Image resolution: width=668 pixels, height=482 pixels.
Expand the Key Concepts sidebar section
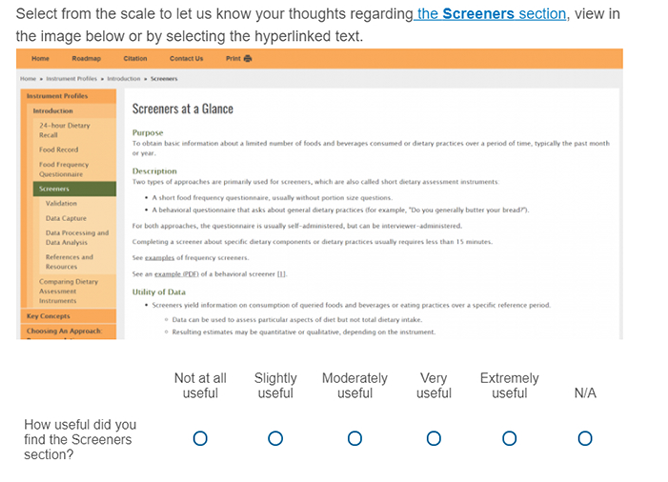[x=48, y=316]
